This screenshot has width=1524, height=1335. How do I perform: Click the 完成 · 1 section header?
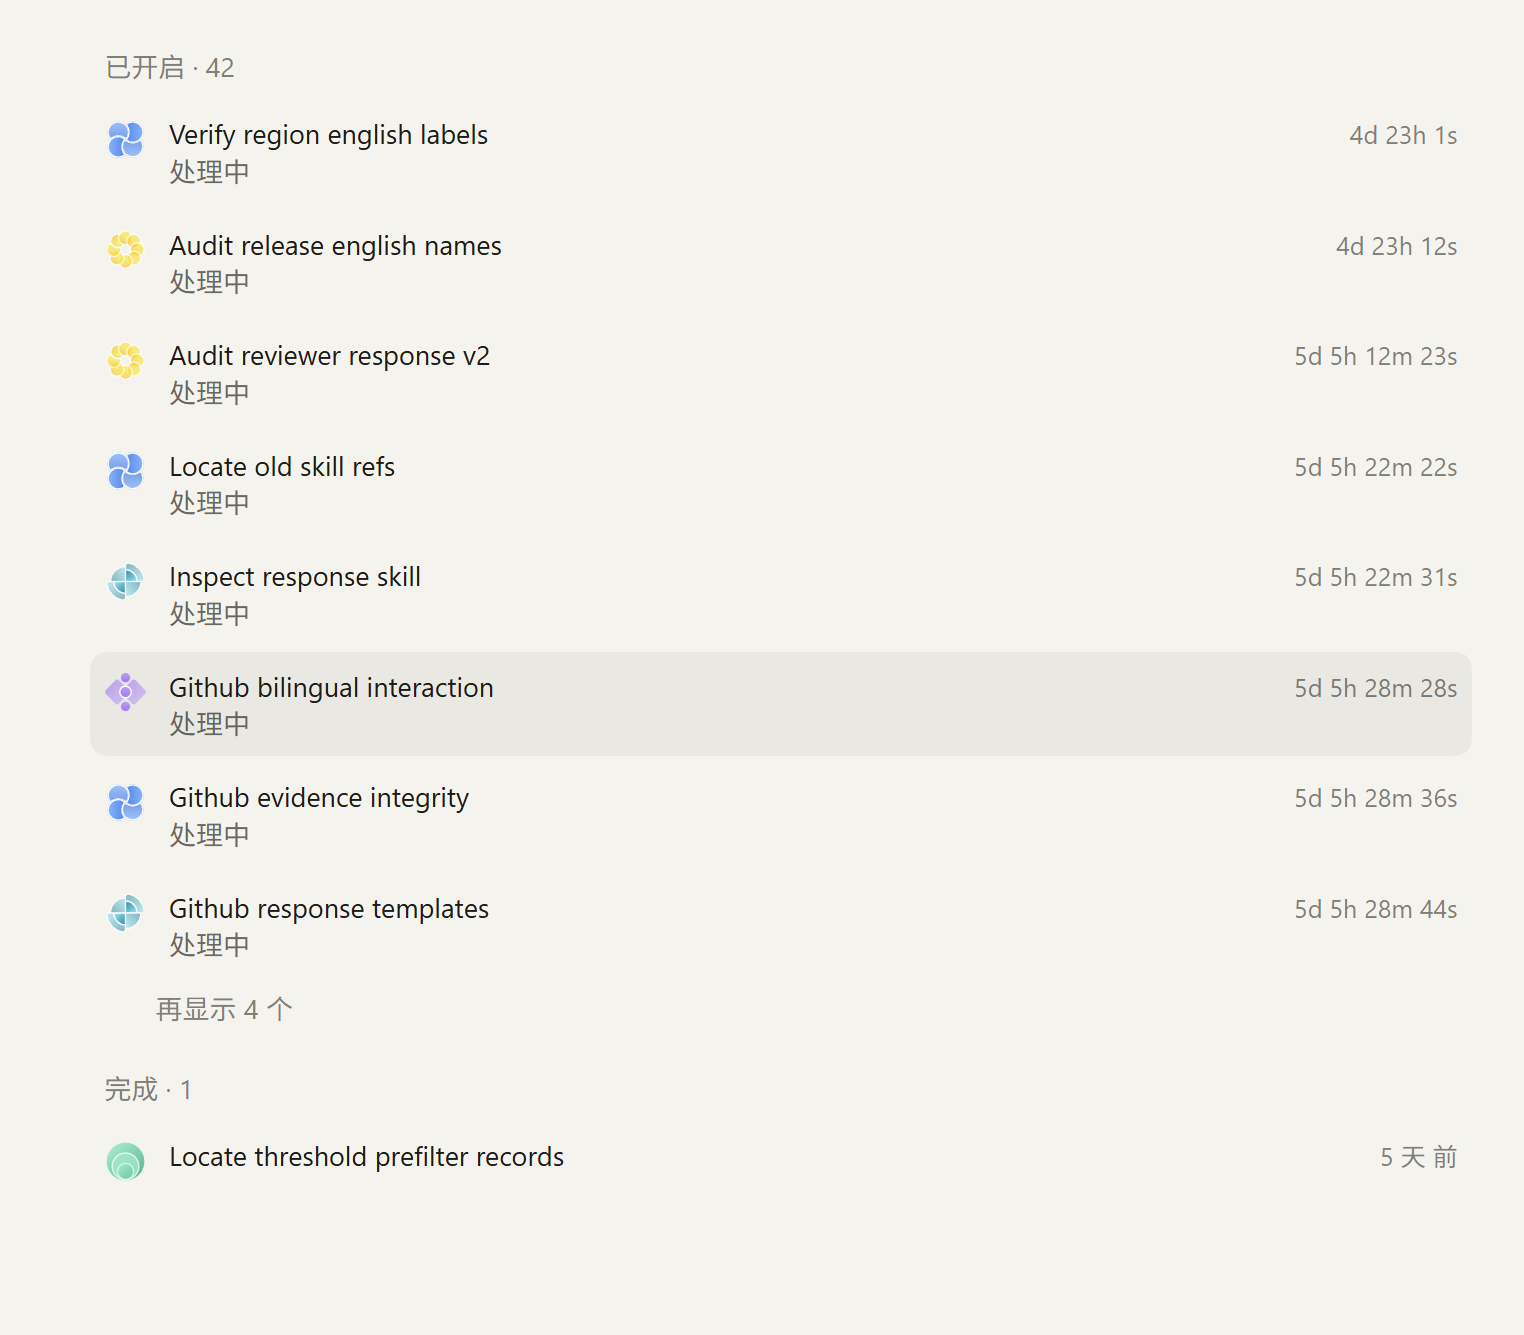click(148, 1089)
